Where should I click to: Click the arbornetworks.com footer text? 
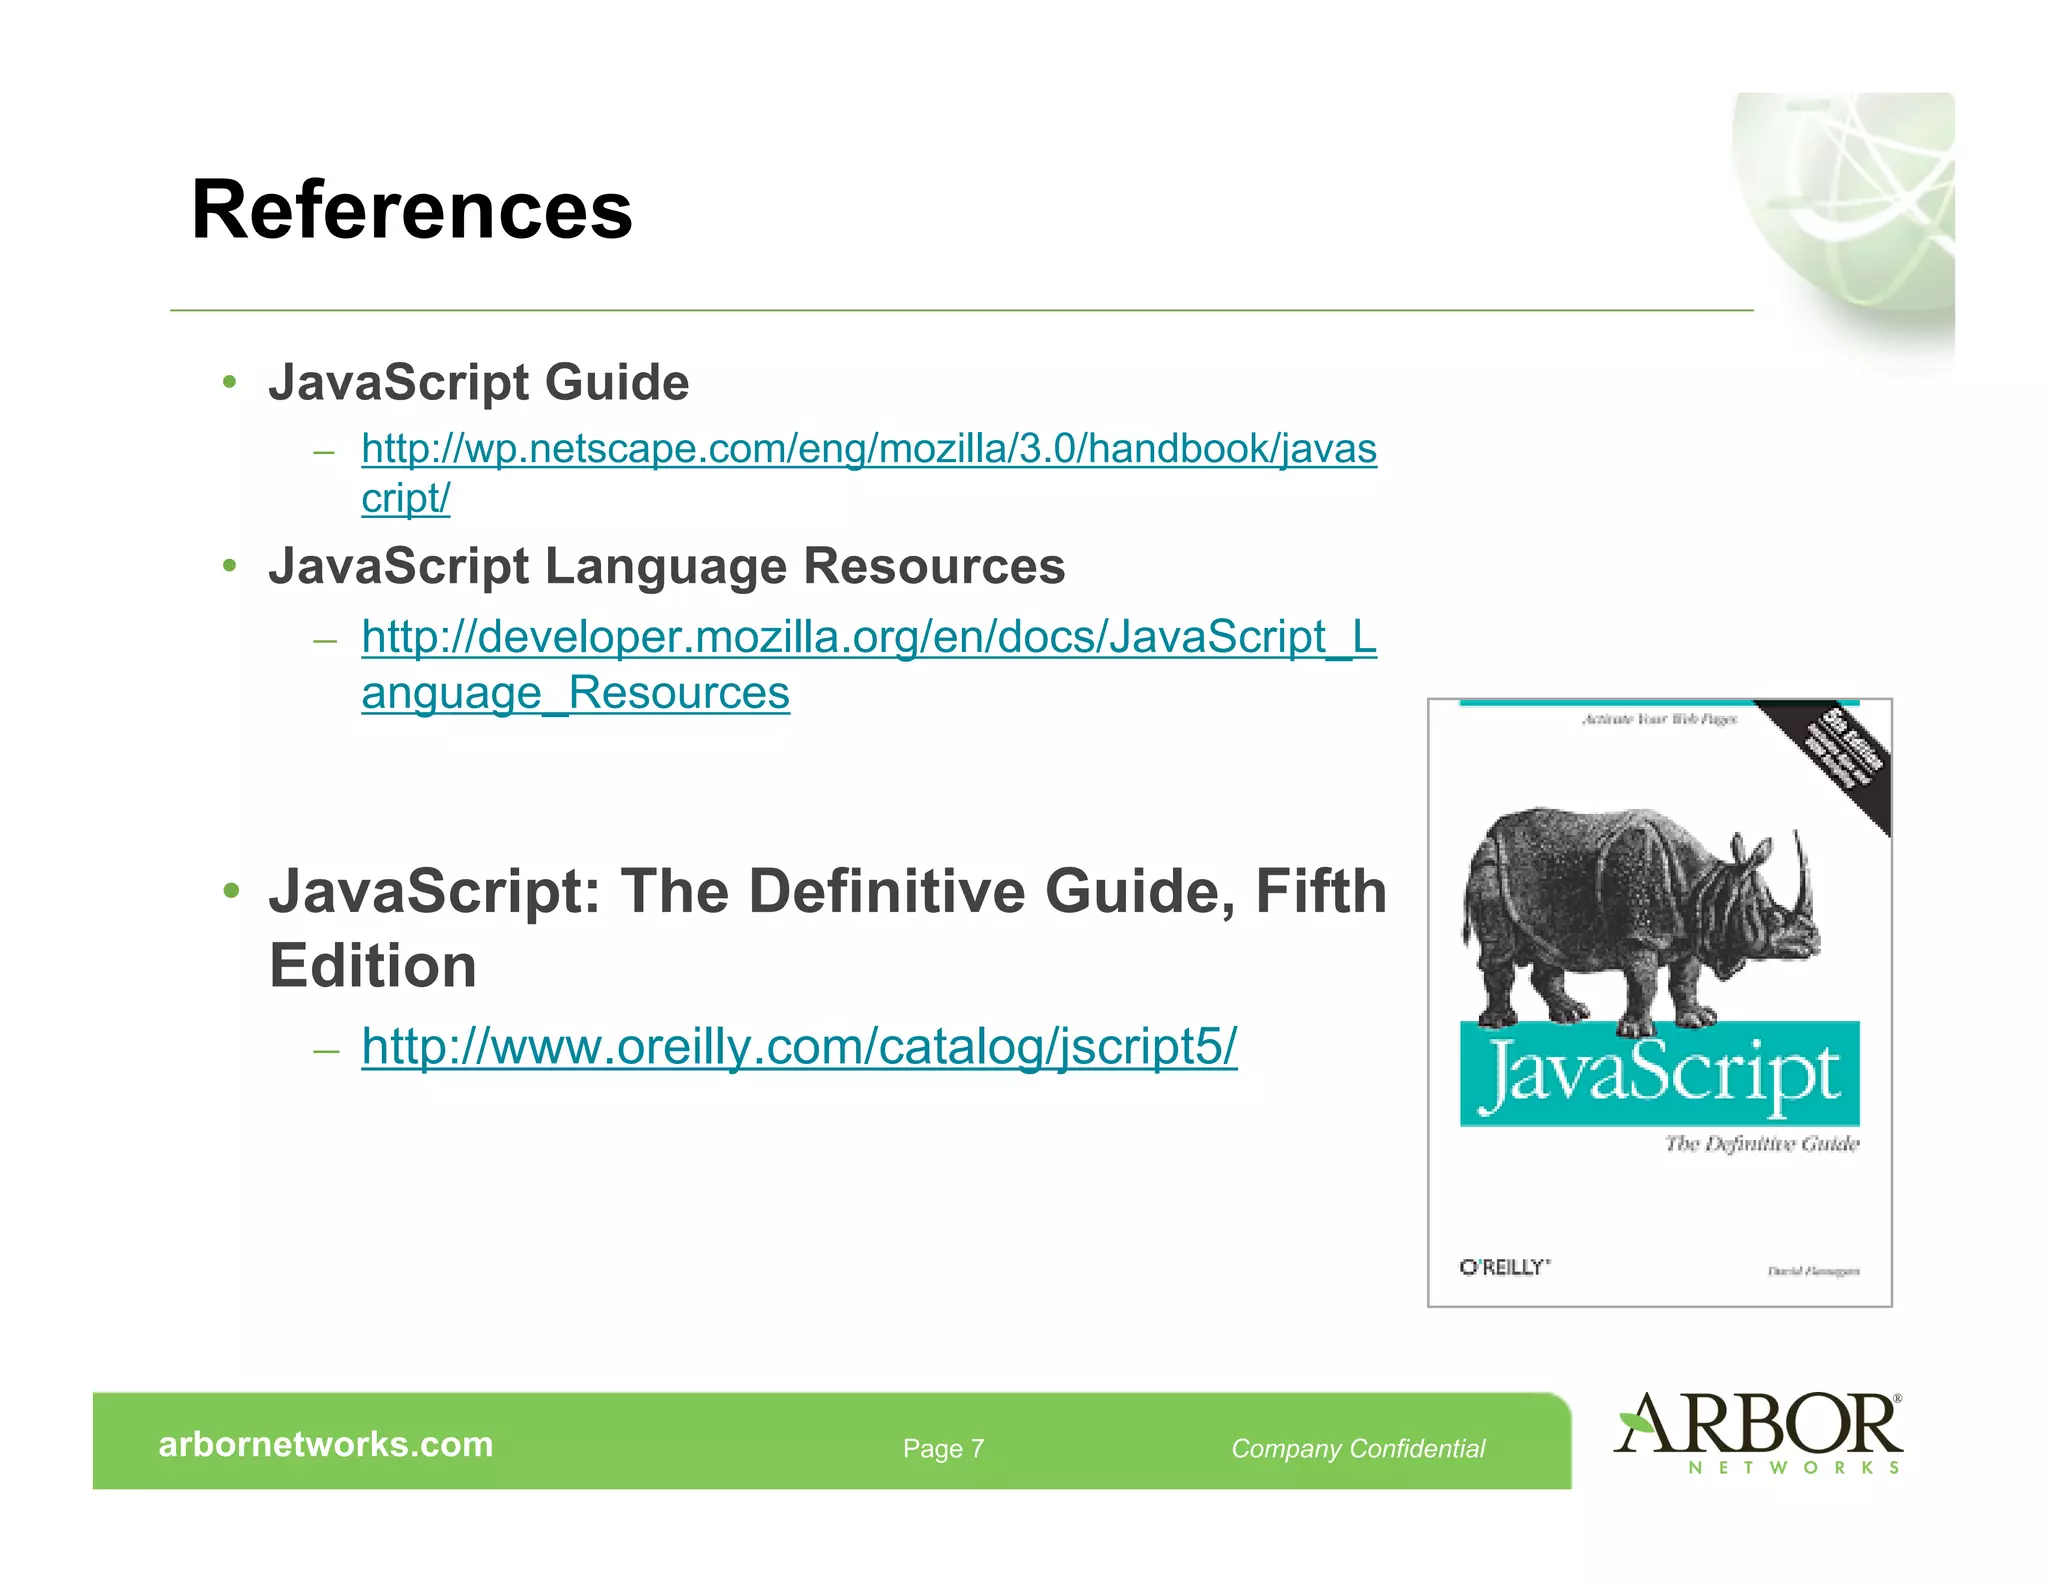tap(326, 1444)
